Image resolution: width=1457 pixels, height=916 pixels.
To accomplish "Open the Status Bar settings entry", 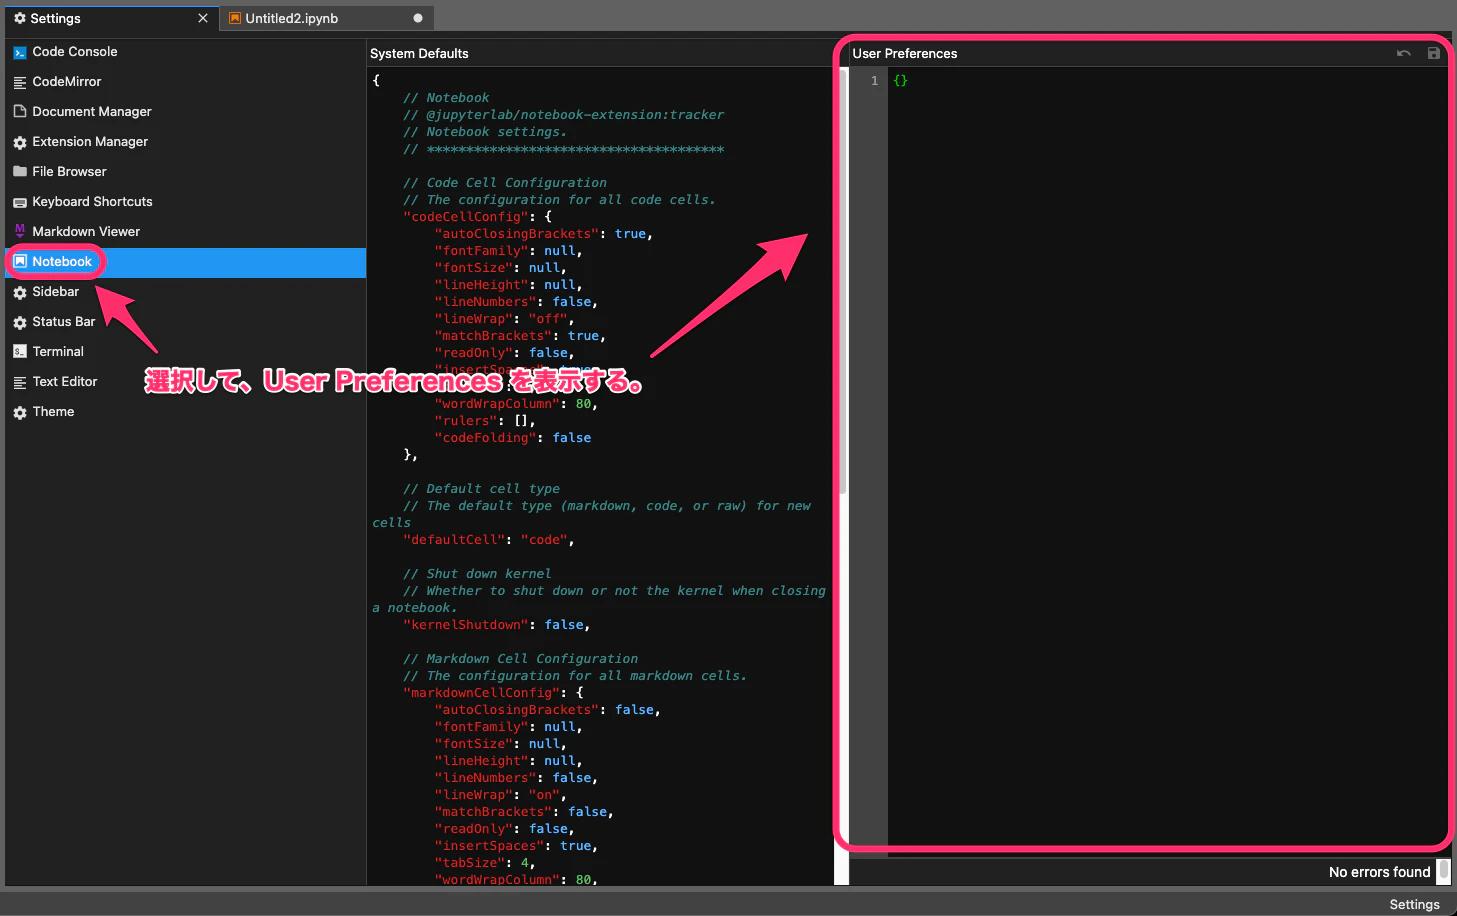I will [x=186, y=322].
